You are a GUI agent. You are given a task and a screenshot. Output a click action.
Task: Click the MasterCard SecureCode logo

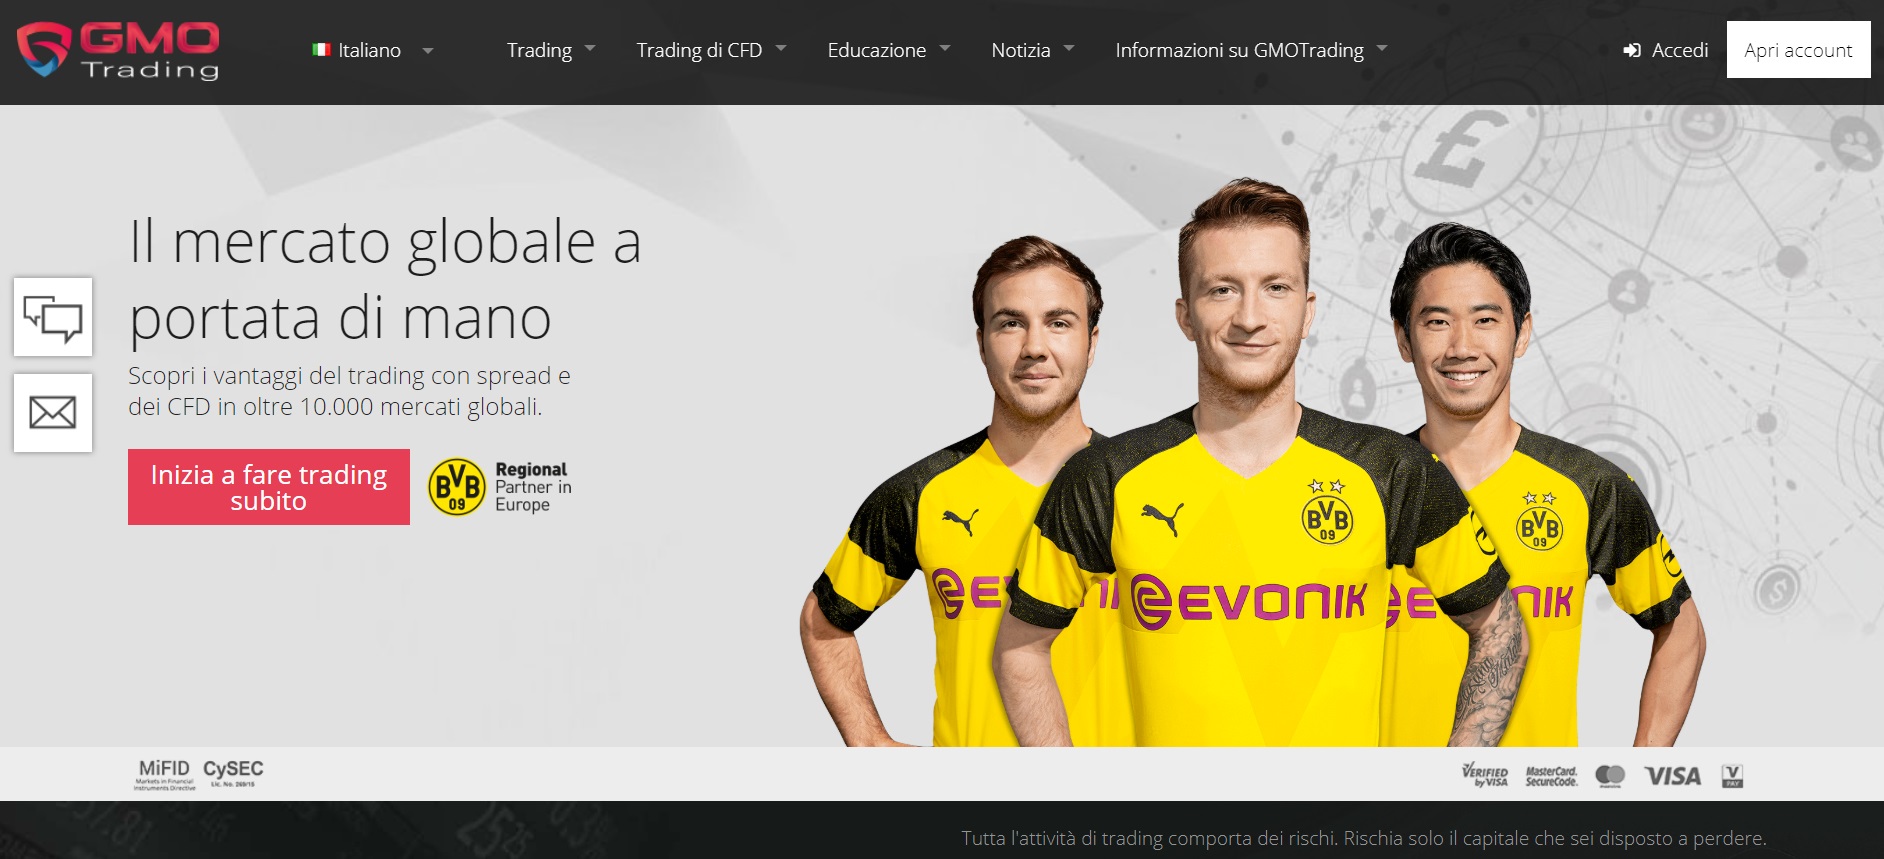(1551, 776)
